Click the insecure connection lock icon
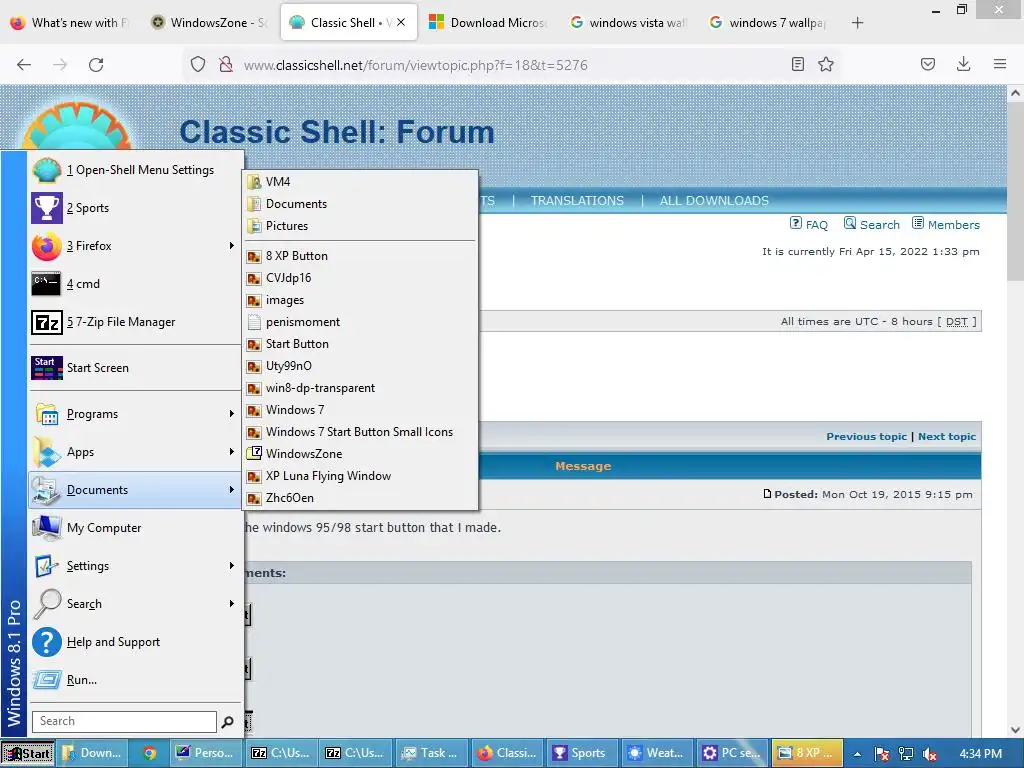The width and height of the screenshot is (1024, 768). click(226, 64)
